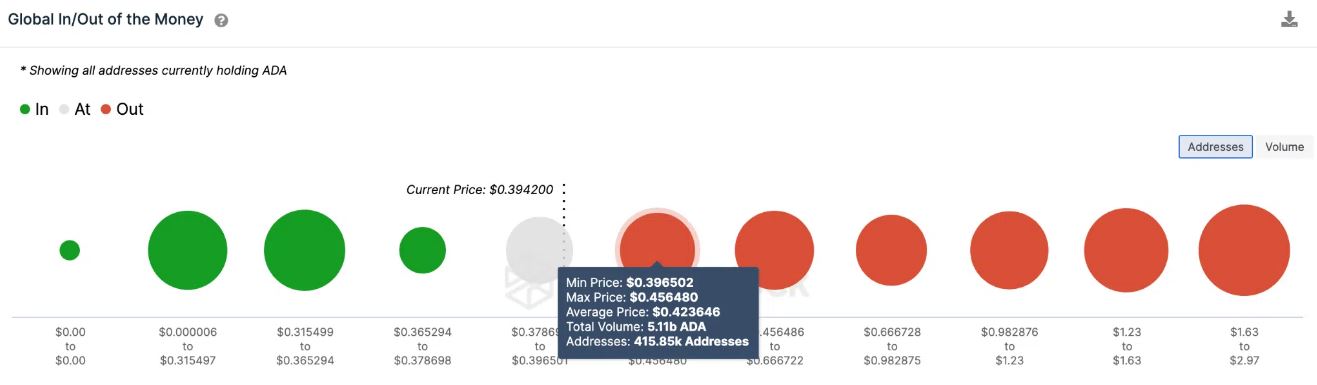
Task: Select the Addresses view button
Action: click(1215, 147)
